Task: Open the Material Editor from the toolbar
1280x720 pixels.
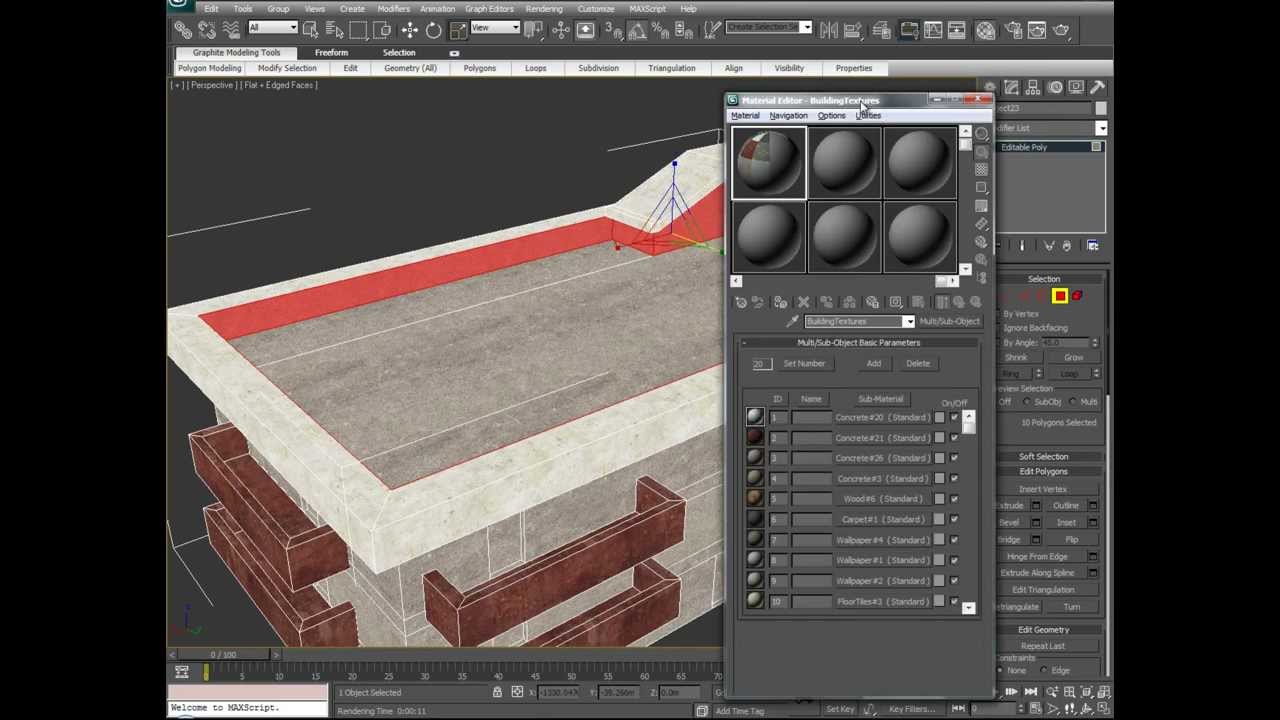Action: 986,30
